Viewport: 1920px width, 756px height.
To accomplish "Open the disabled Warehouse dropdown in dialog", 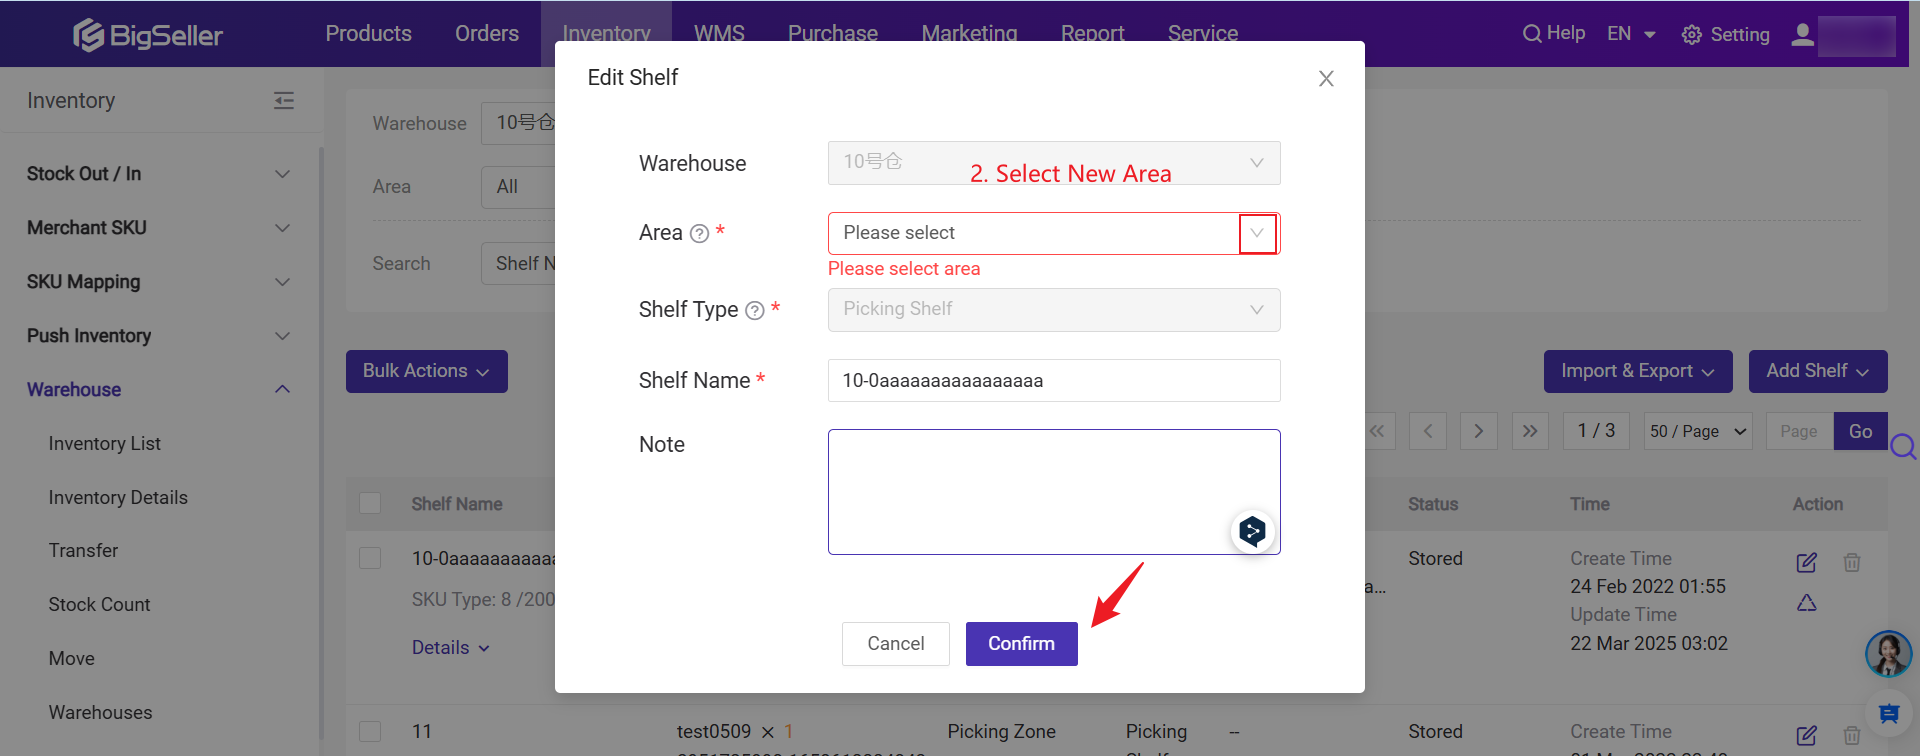I will [1054, 163].
